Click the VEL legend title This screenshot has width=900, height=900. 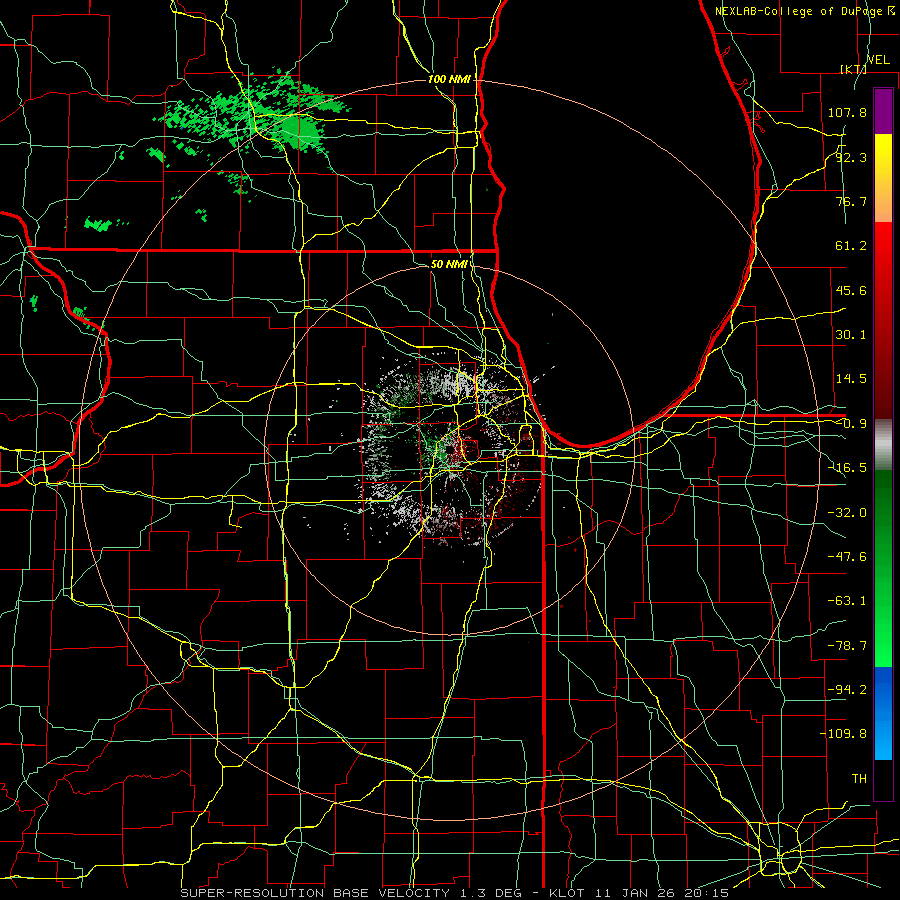click(x=878, y=60)
